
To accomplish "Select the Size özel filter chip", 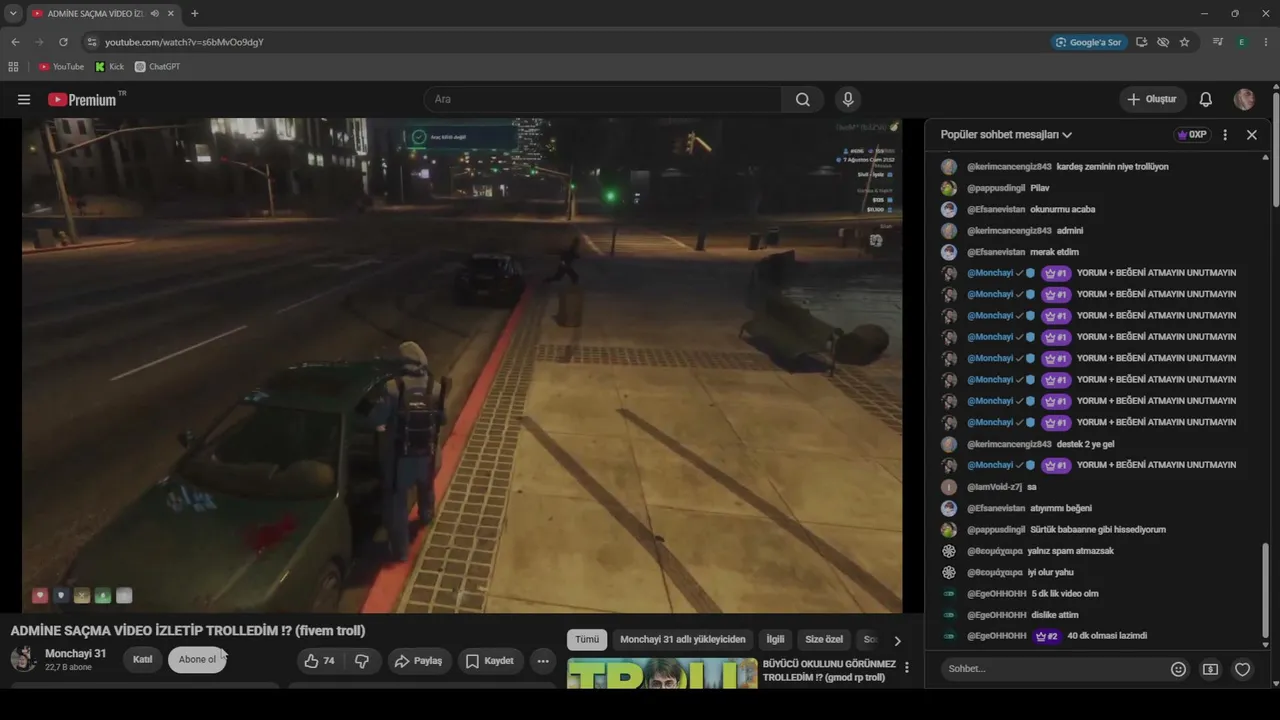I will pos(824,640).
